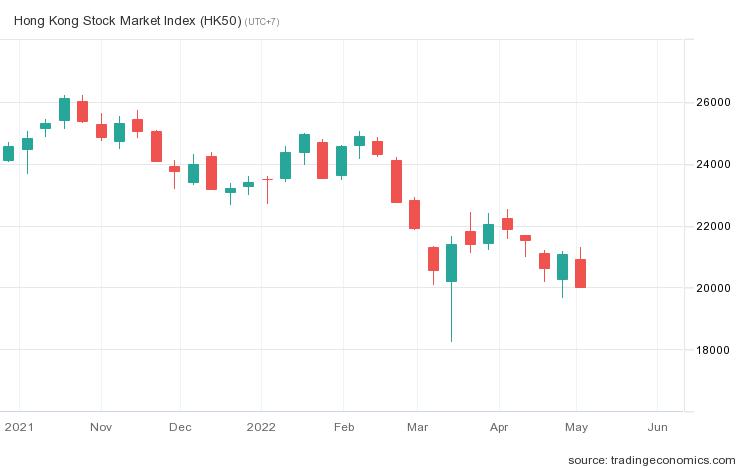746x468 pixels.
Task: Select the Jun label on time axis
Action: 657,426
